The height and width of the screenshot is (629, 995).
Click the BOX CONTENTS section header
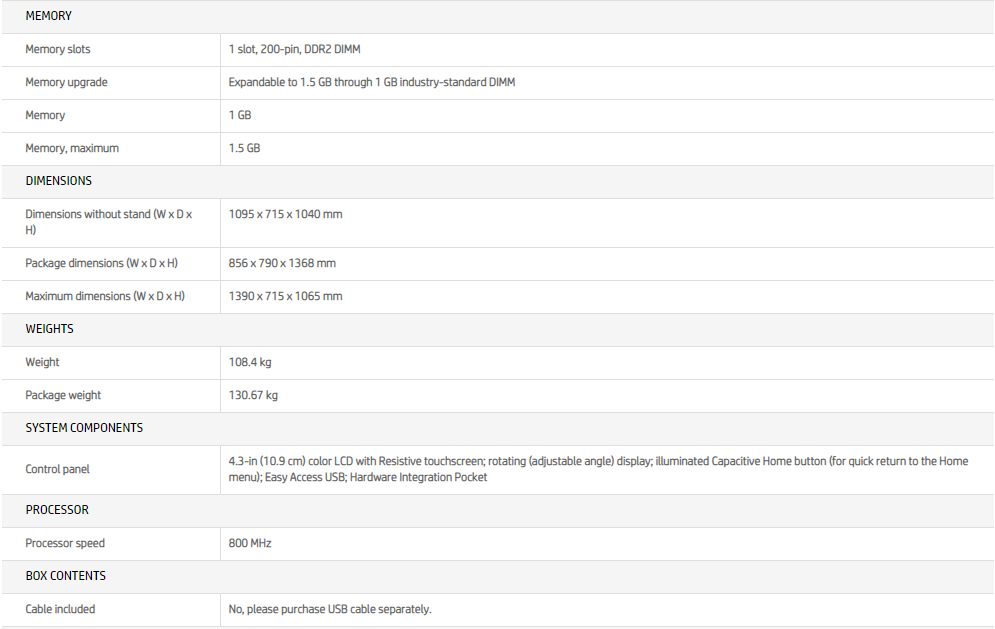click(x=65, y=576)
